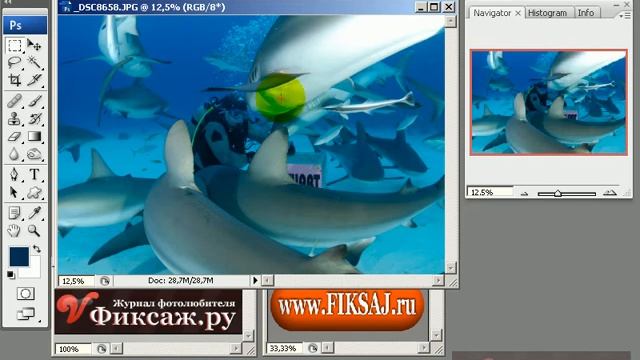The width and height of the screenshot is (640, 360).
Task: Select the Lasso tool
Action: [15, 62]
